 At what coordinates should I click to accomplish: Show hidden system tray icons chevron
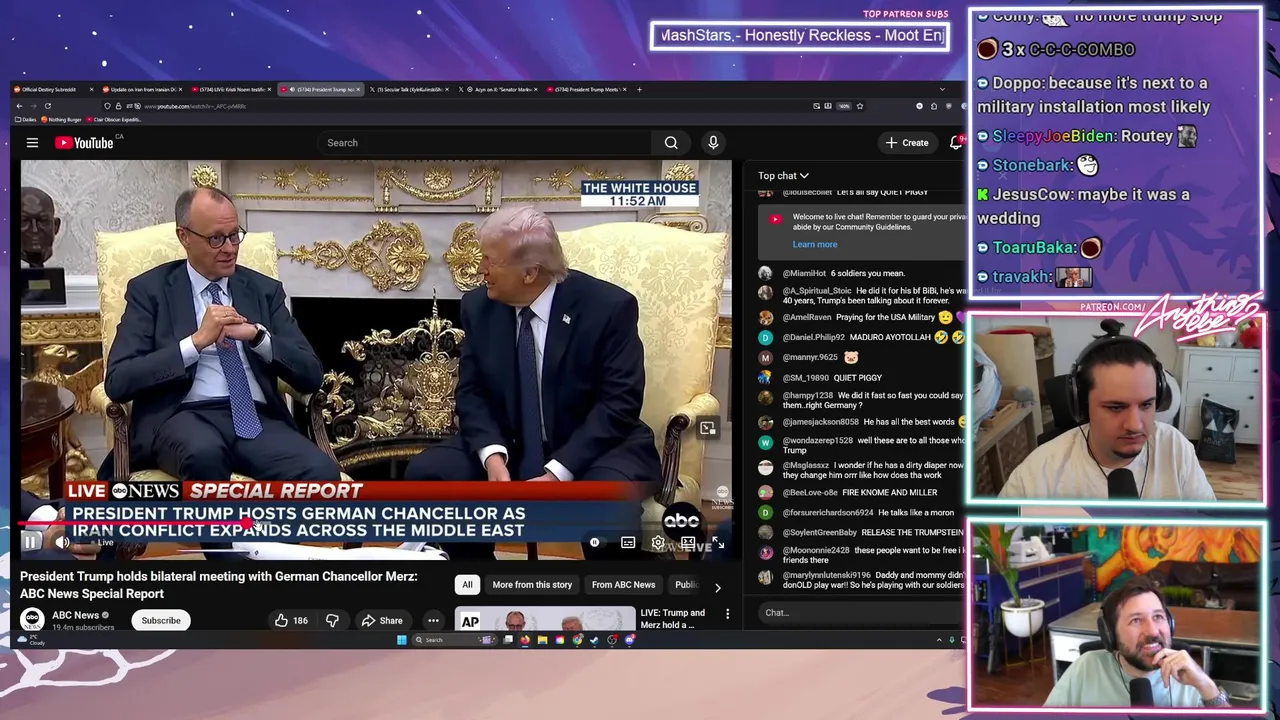pos(939,640)
